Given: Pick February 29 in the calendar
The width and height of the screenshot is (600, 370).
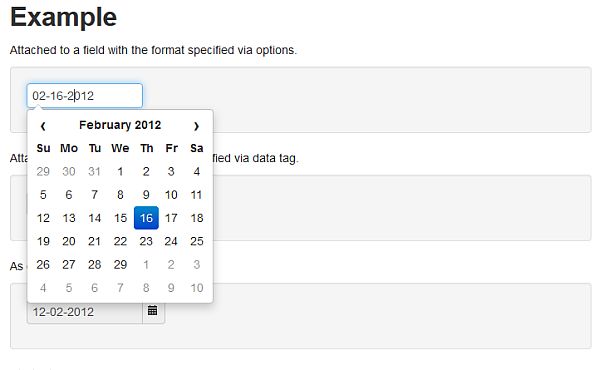Looking at the screenshot, I should [x=120, y=264].
